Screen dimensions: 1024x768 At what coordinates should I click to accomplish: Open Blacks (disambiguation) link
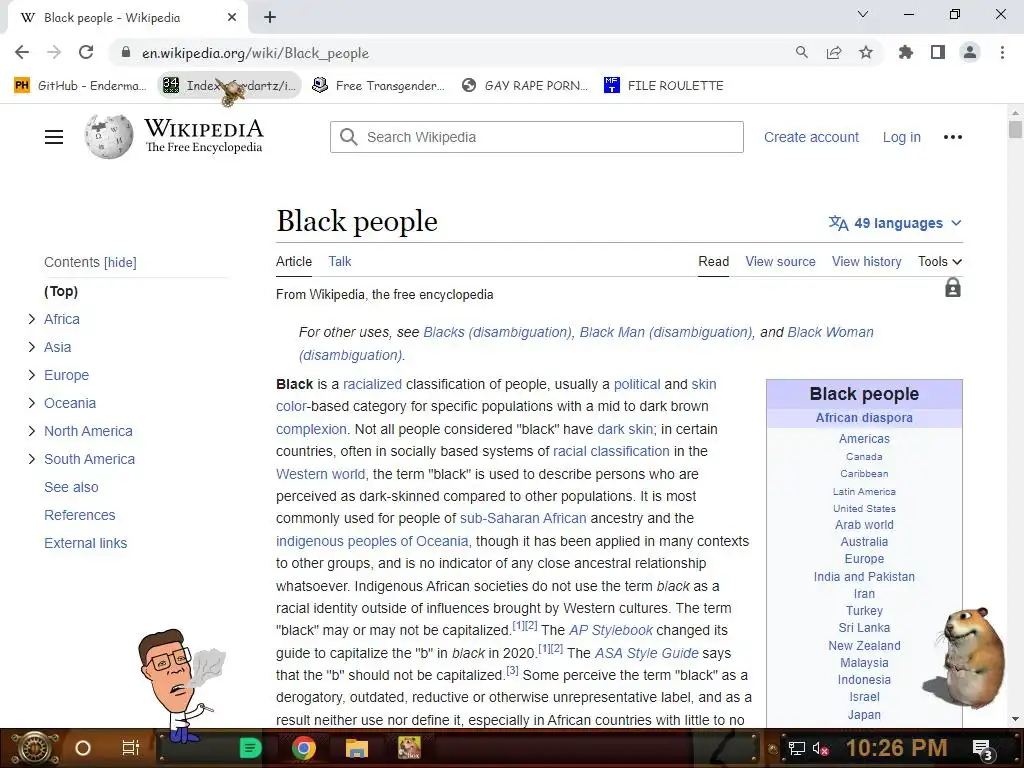tap(498, 332)
